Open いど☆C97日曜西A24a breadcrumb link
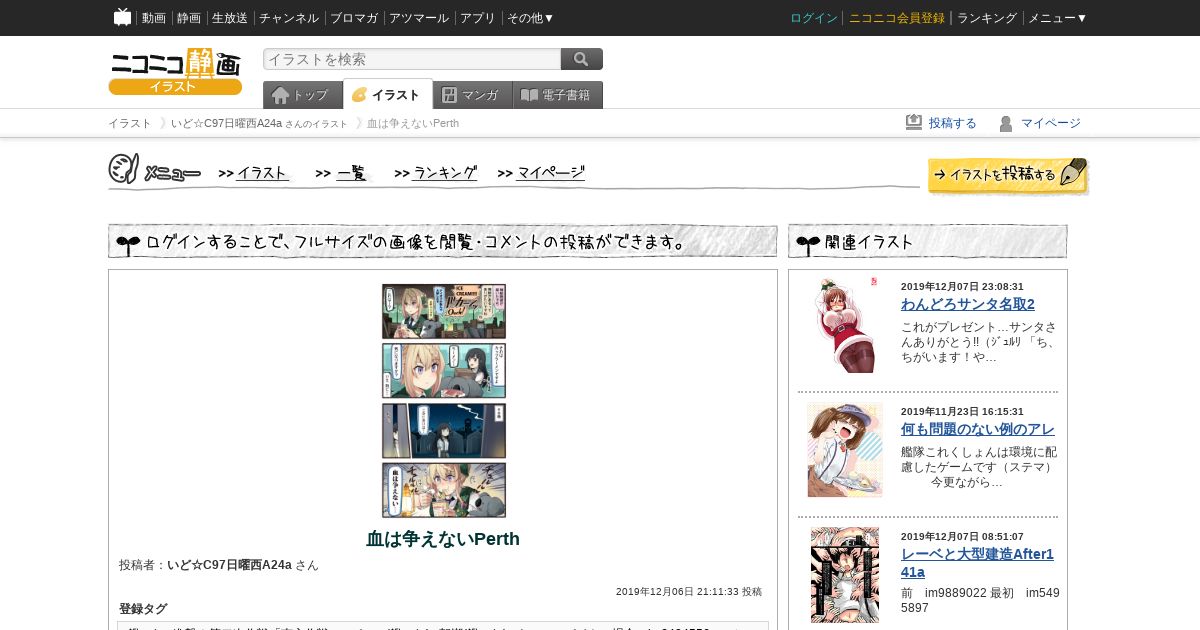The width and height of the screenshot is (1200, 630). (x=226, y=123)
